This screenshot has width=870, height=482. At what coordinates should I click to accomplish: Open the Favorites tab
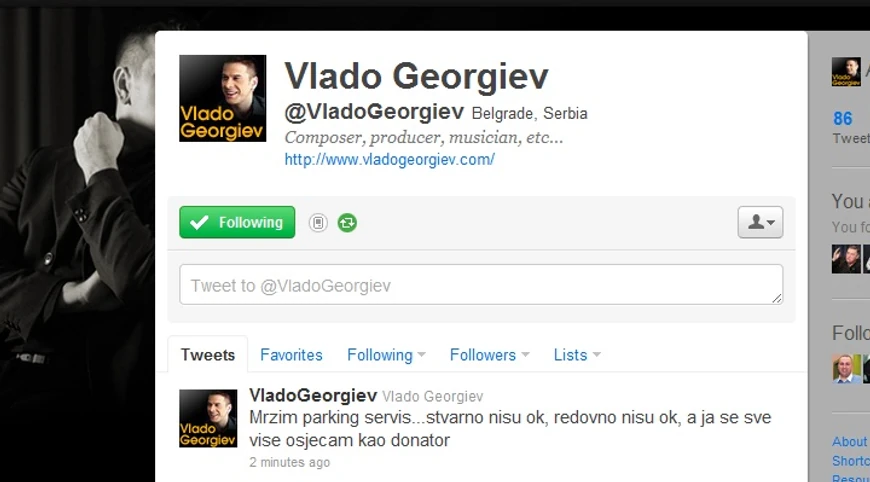[x=291, y=355]
